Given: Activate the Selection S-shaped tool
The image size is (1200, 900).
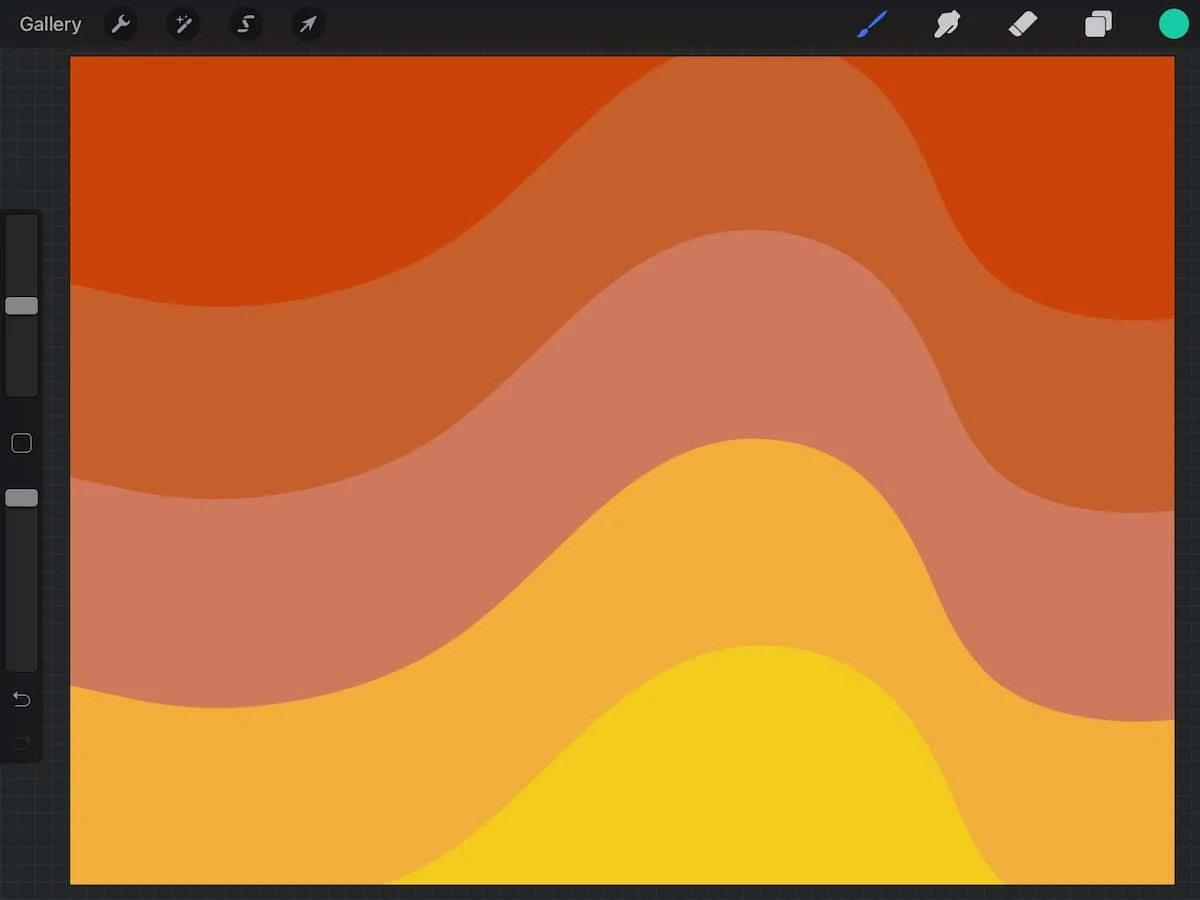Looking at the screenshot, I should (x=246, y=24).
